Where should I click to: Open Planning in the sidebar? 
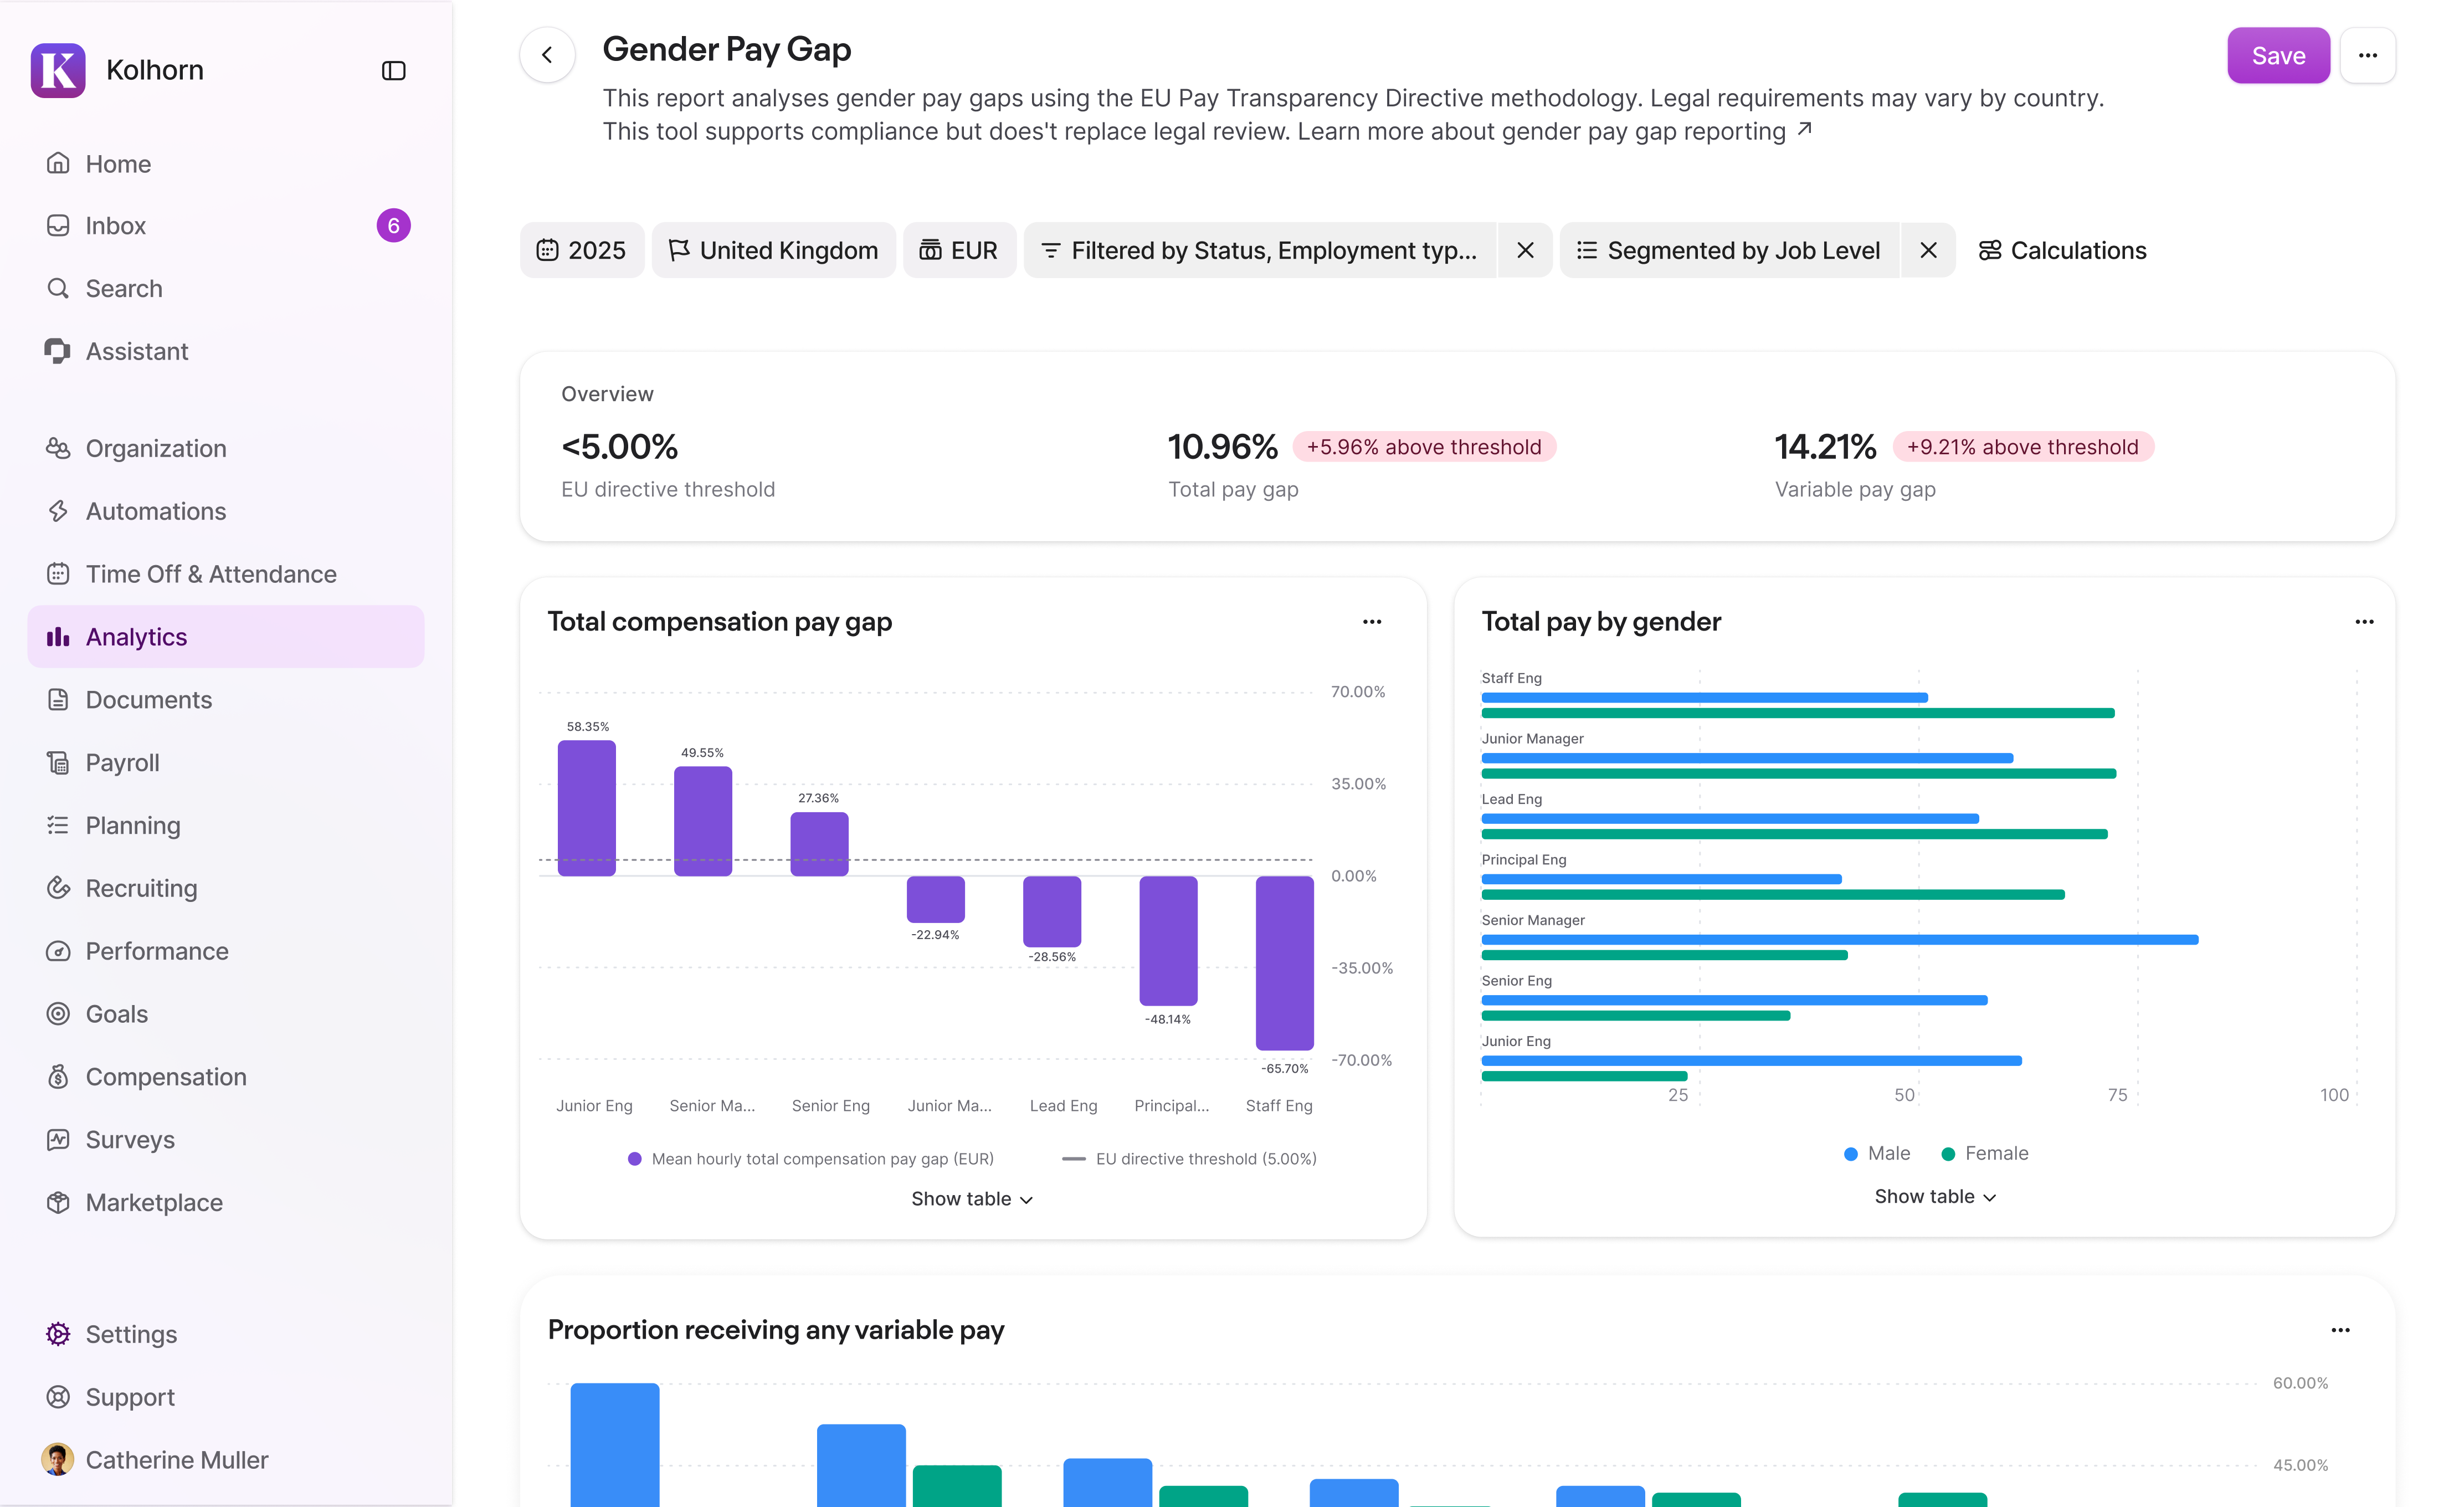point(226,825)
